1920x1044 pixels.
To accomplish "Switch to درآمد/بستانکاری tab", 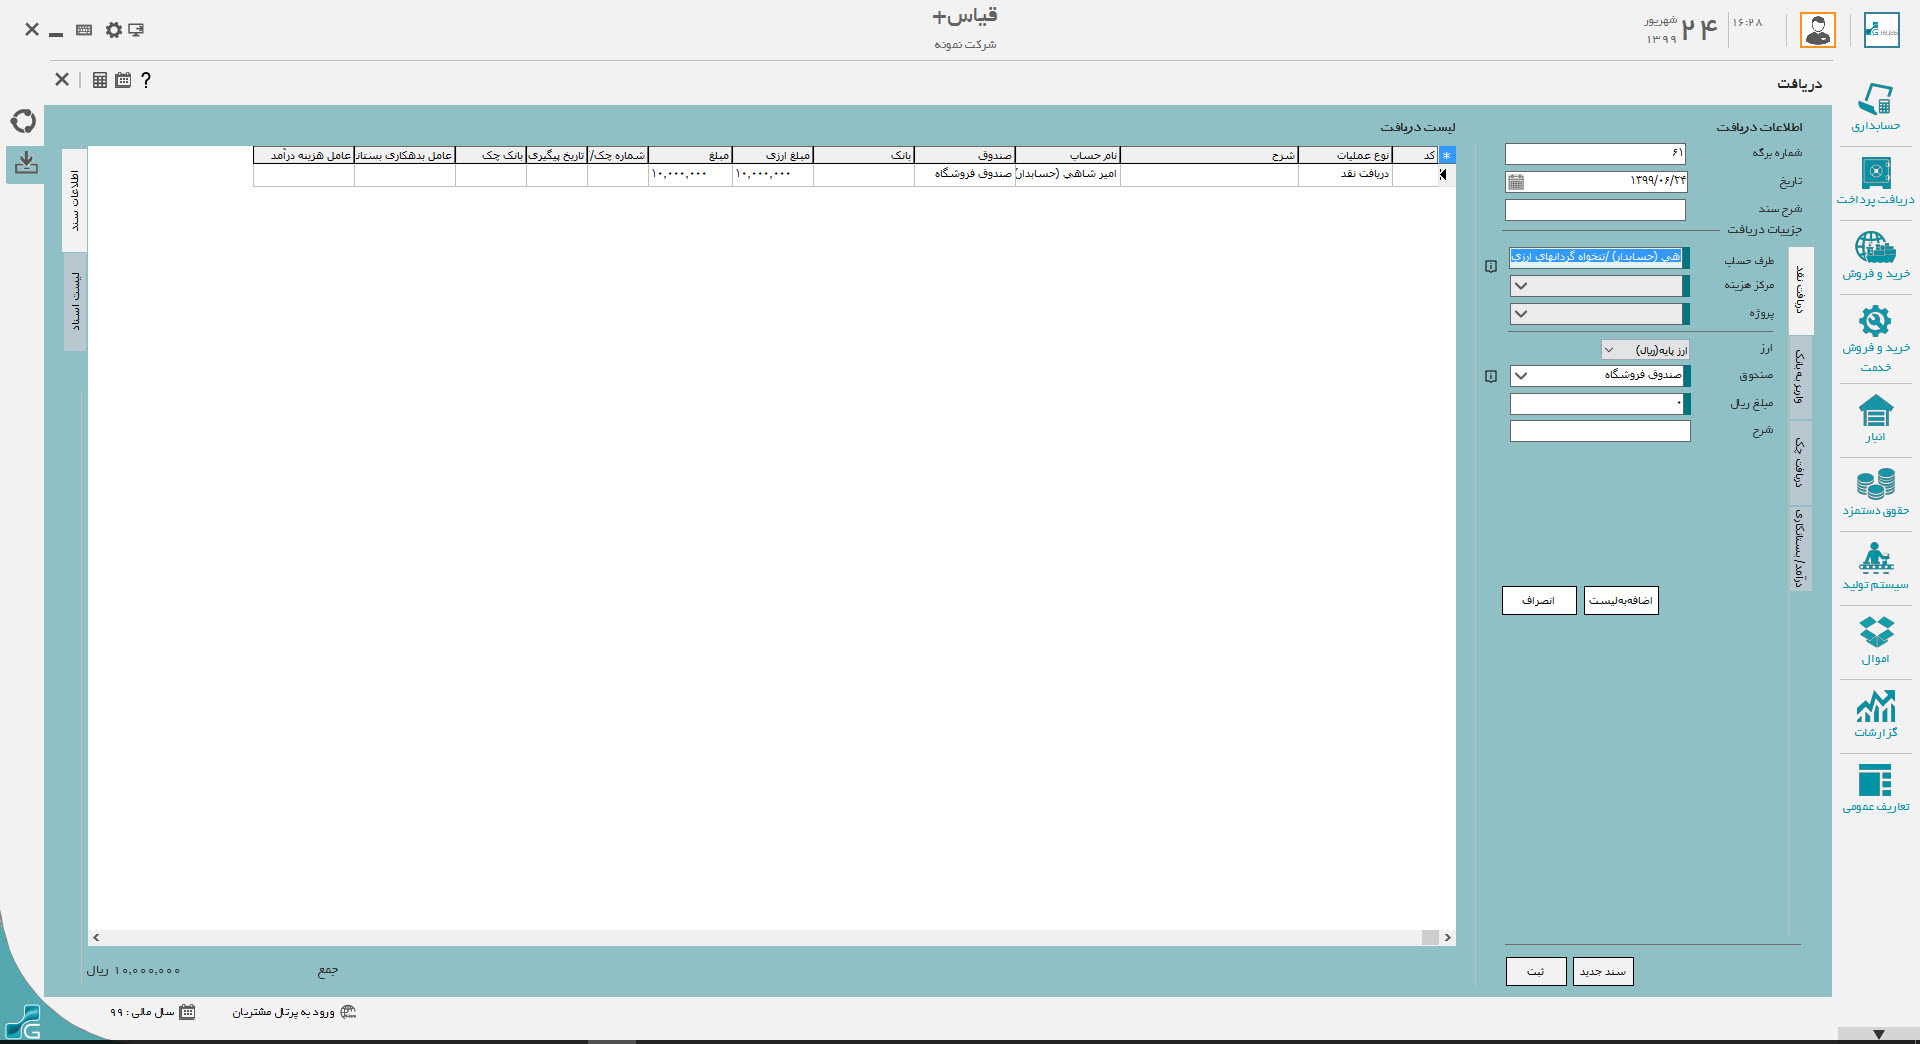I will pos(1800,548).
